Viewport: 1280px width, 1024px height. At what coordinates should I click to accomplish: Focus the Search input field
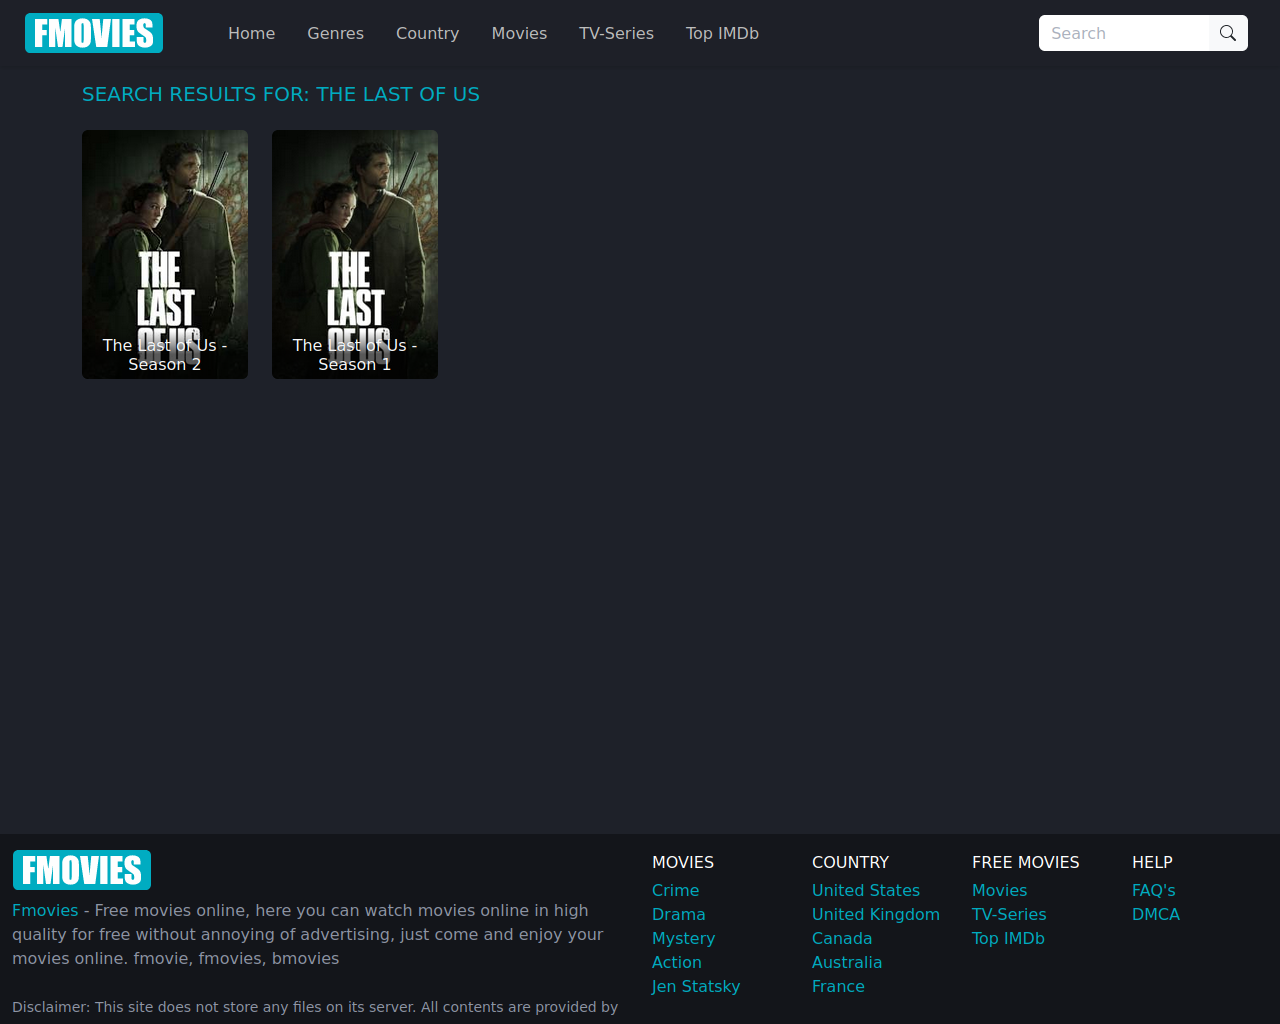point(1124,33)
